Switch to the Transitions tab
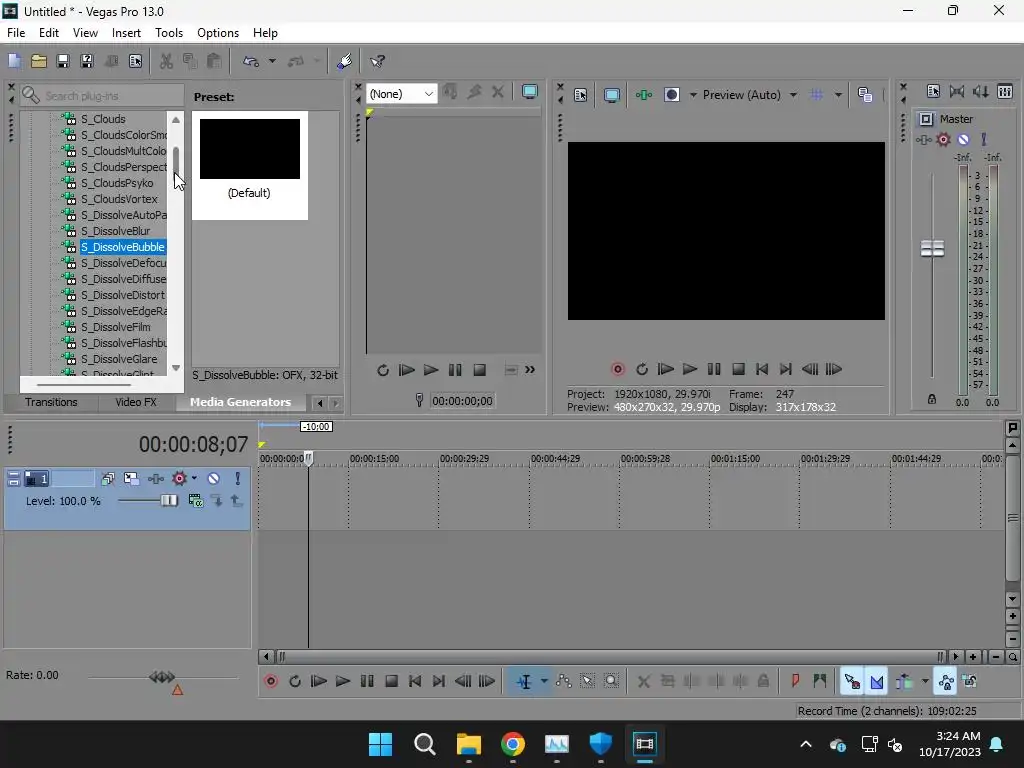 point(51,402)
